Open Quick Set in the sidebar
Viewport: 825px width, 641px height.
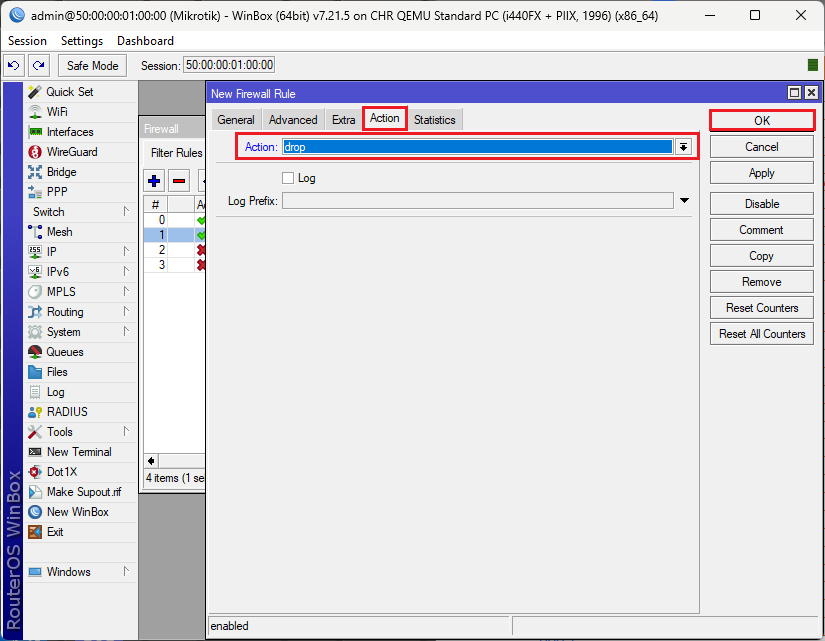click(x=80, y=92)
